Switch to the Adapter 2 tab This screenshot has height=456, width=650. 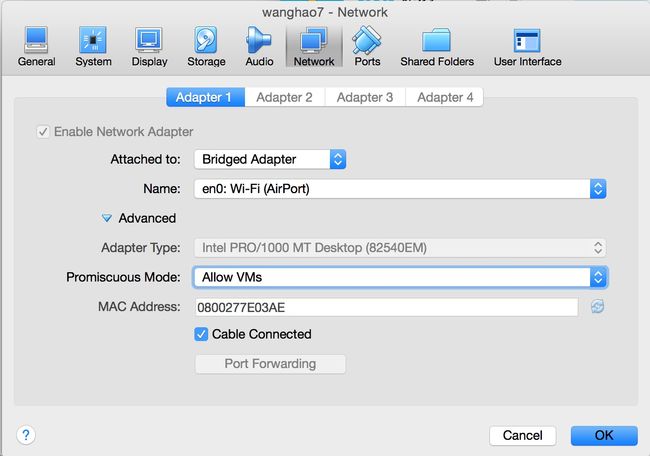(x=284, y=97)
